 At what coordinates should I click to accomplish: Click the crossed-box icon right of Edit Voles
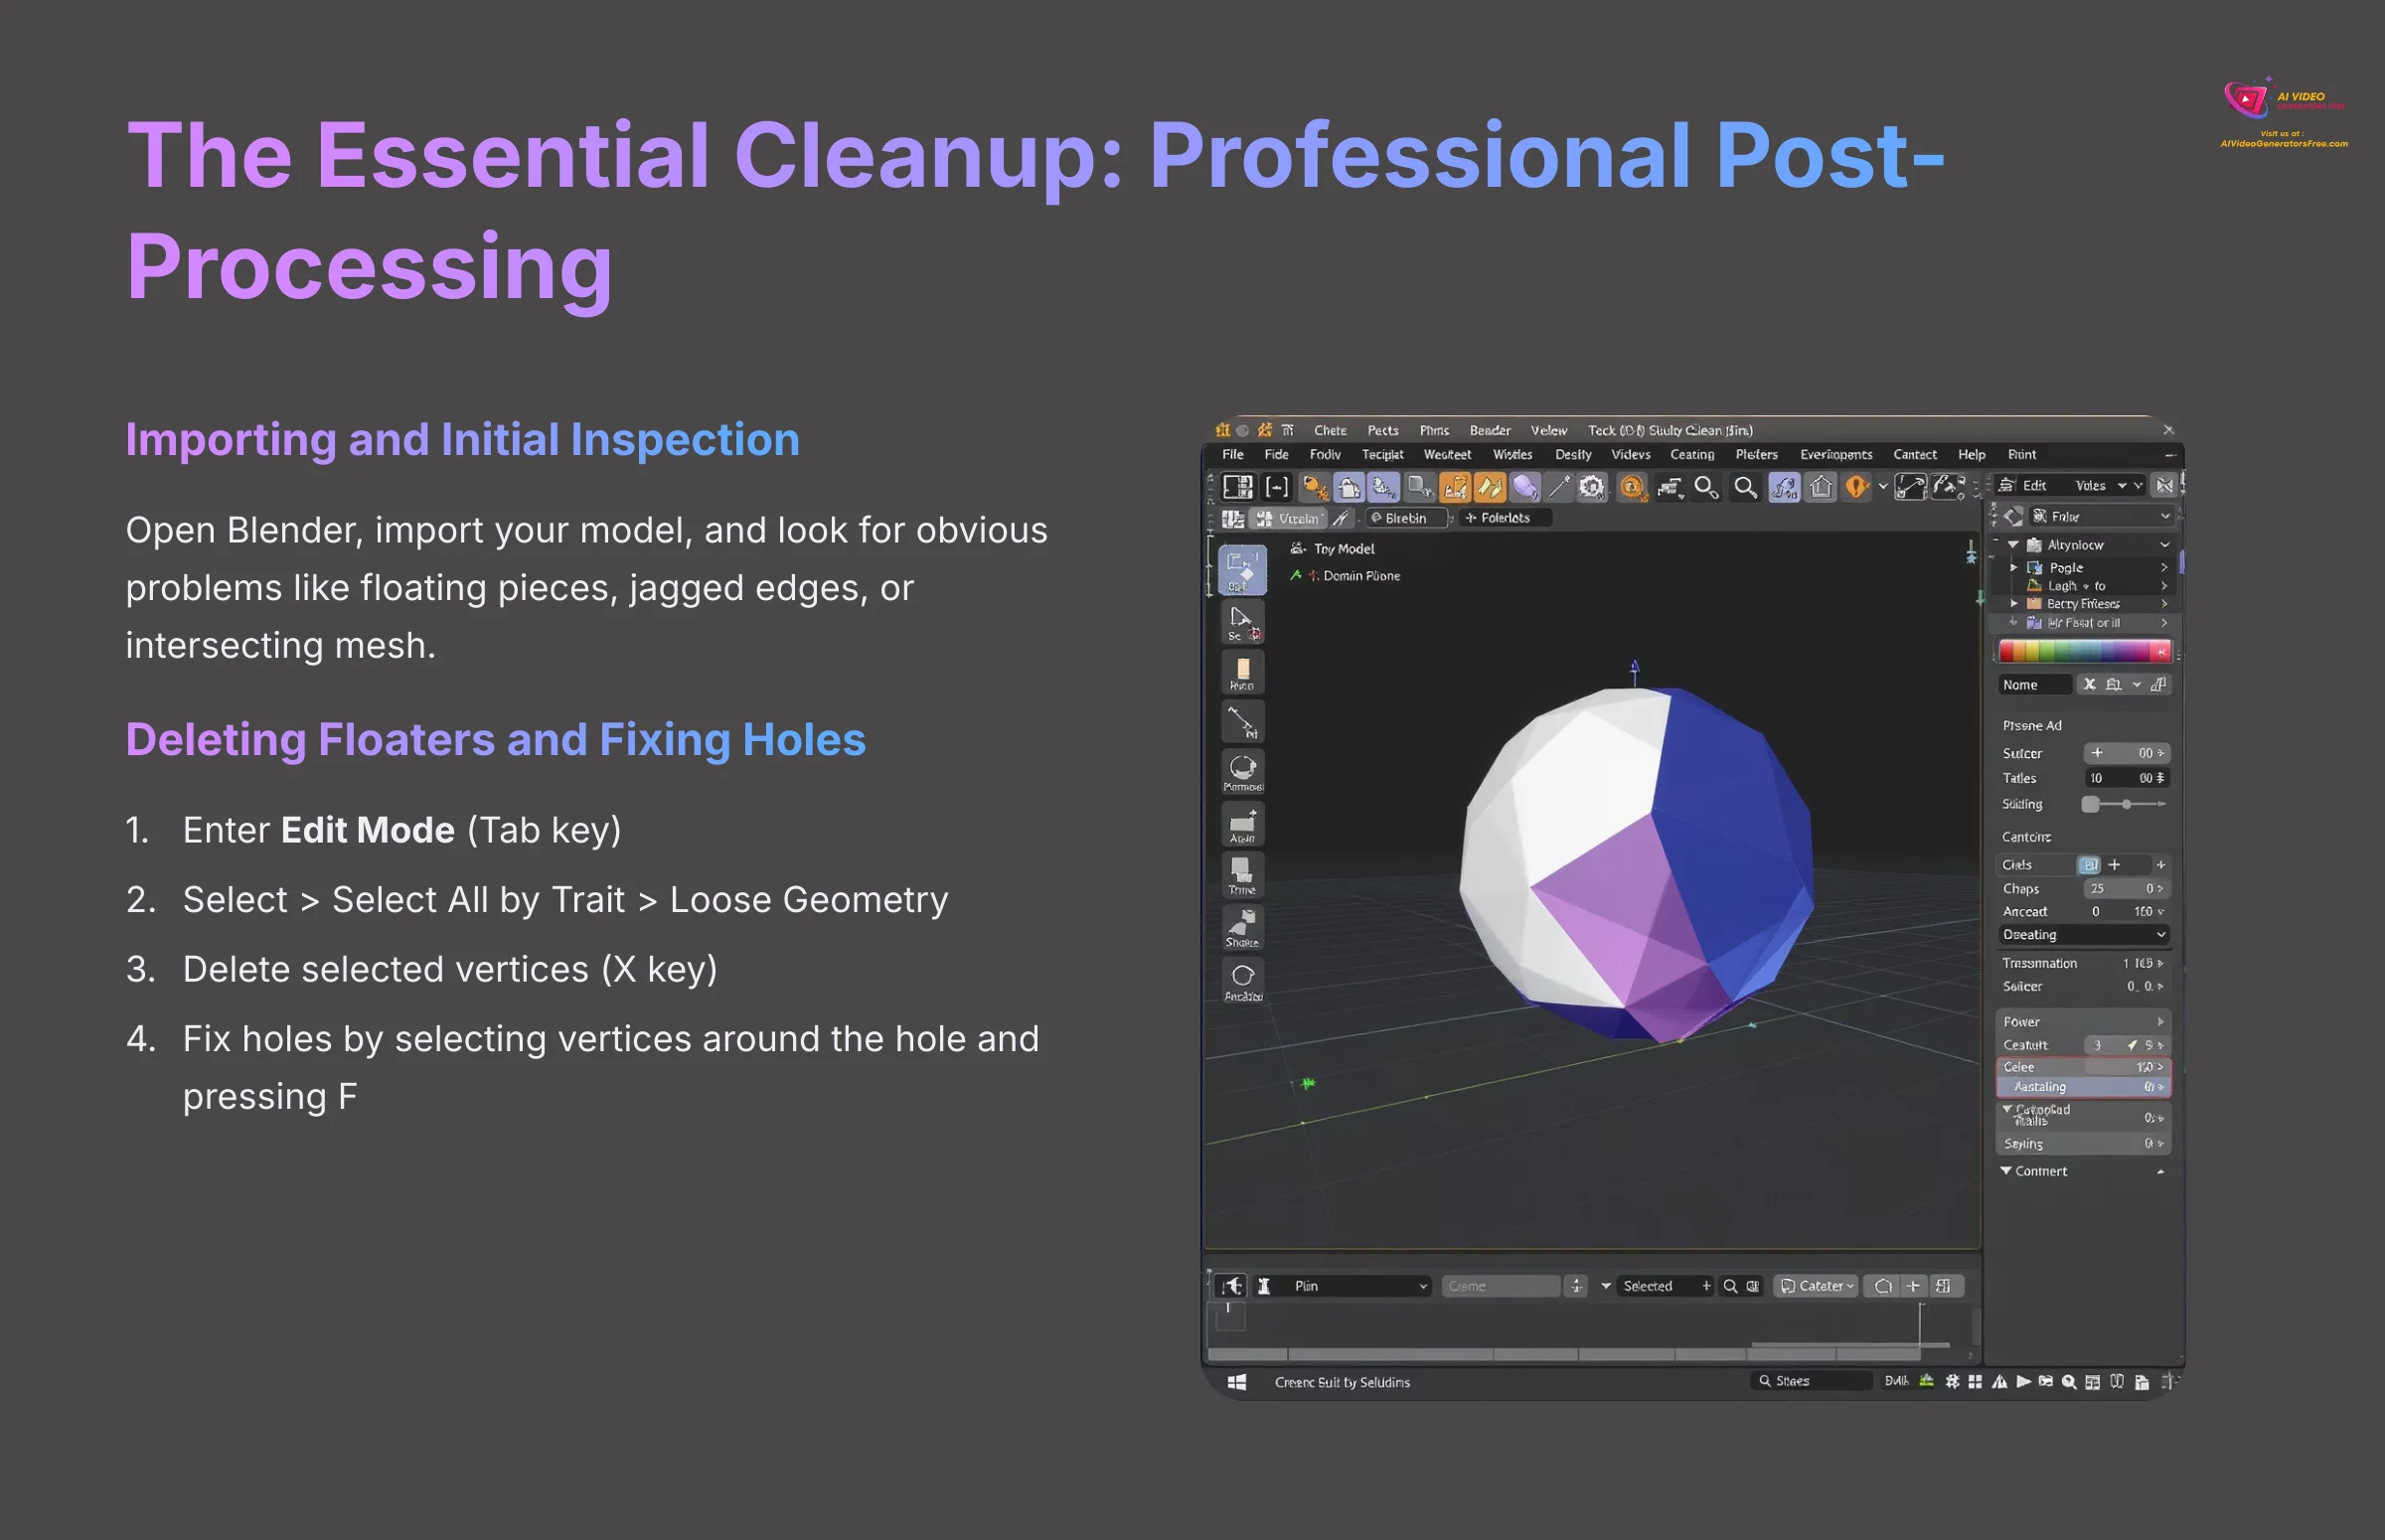2164,485
